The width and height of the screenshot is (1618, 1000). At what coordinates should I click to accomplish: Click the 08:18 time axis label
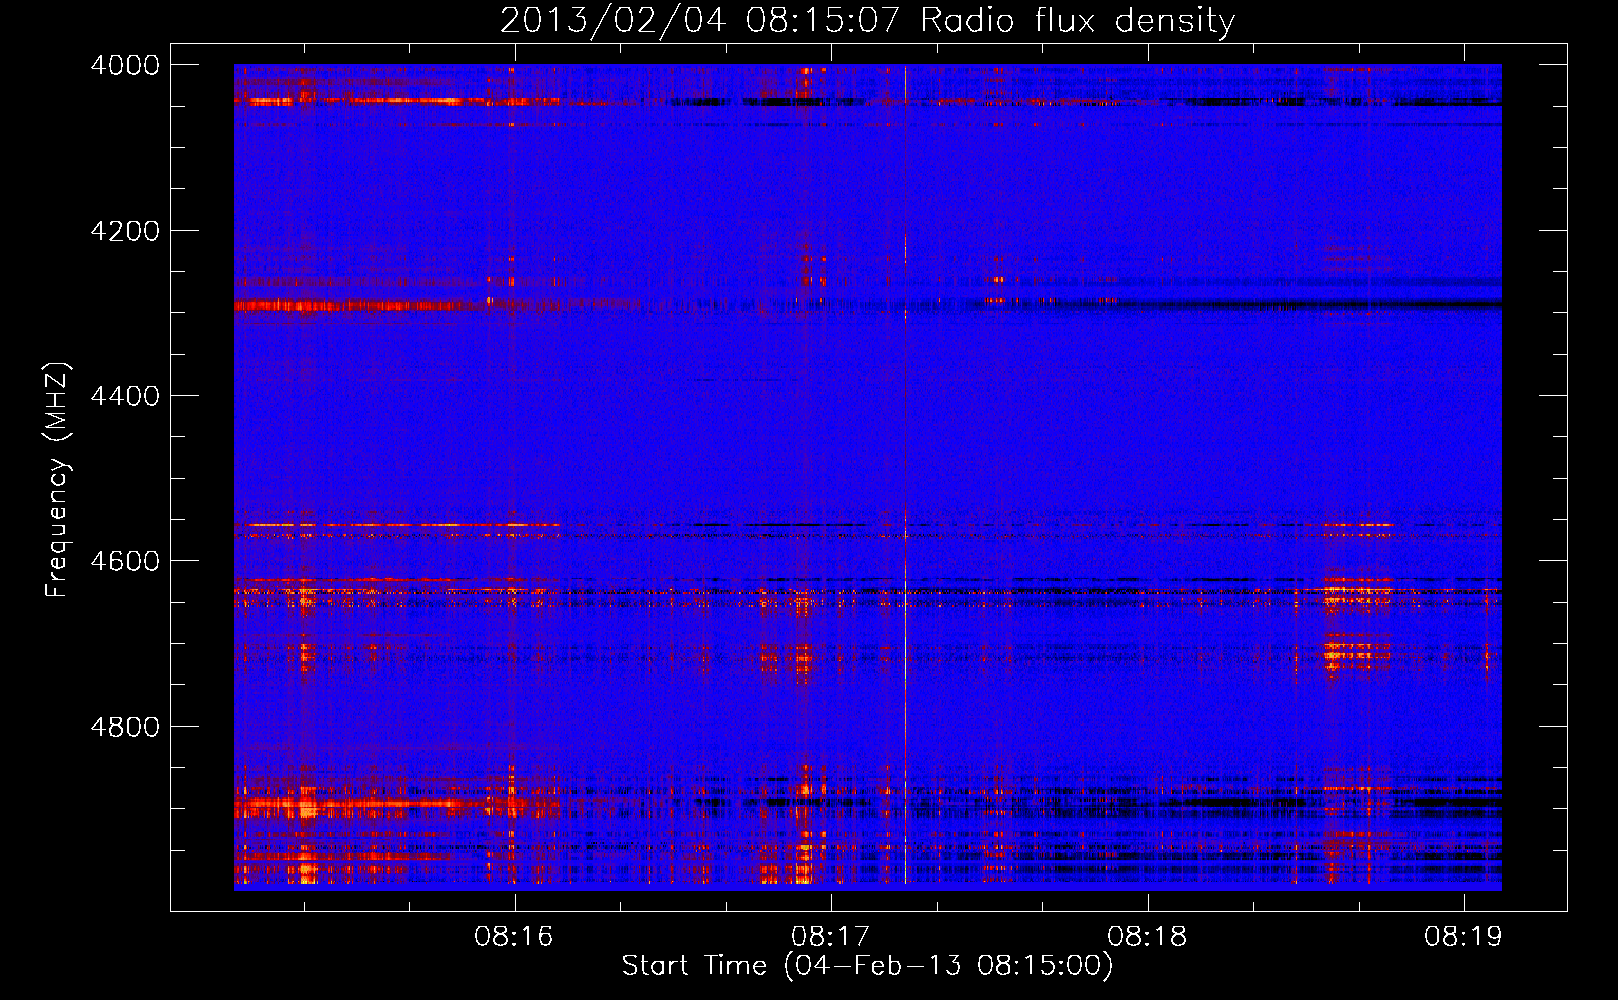tap(1147, 936)
